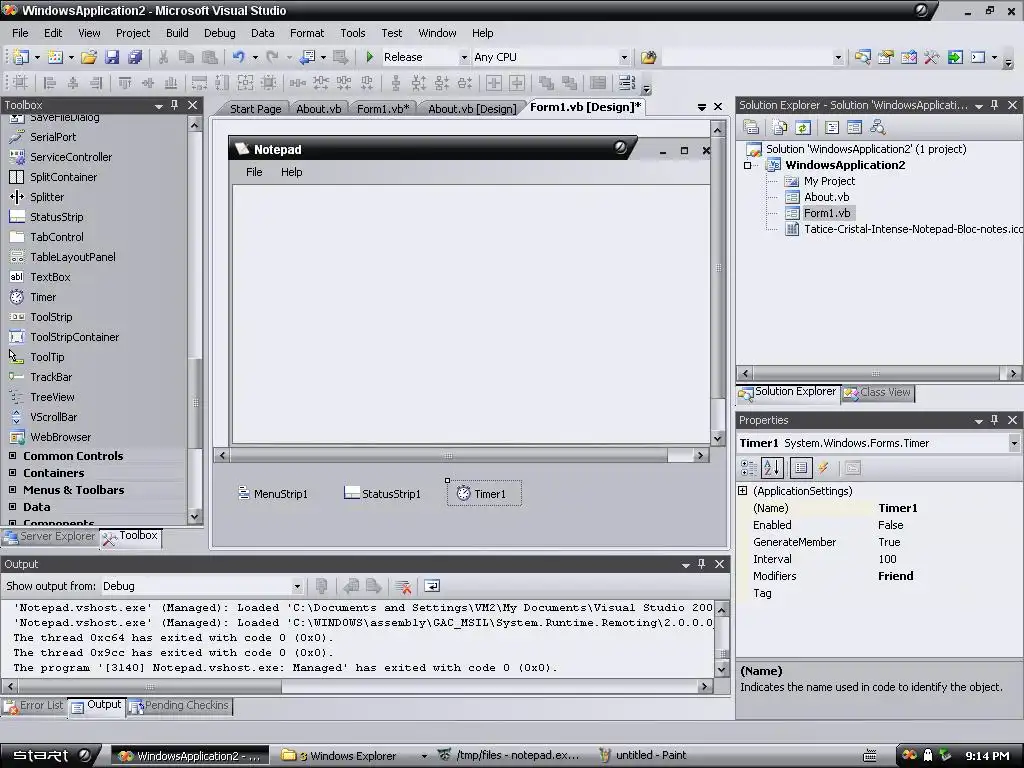The width and height of the screenshot is (1024, 768).
Task: Switch to the Start Page tab
Action: (x=255, y=109)
